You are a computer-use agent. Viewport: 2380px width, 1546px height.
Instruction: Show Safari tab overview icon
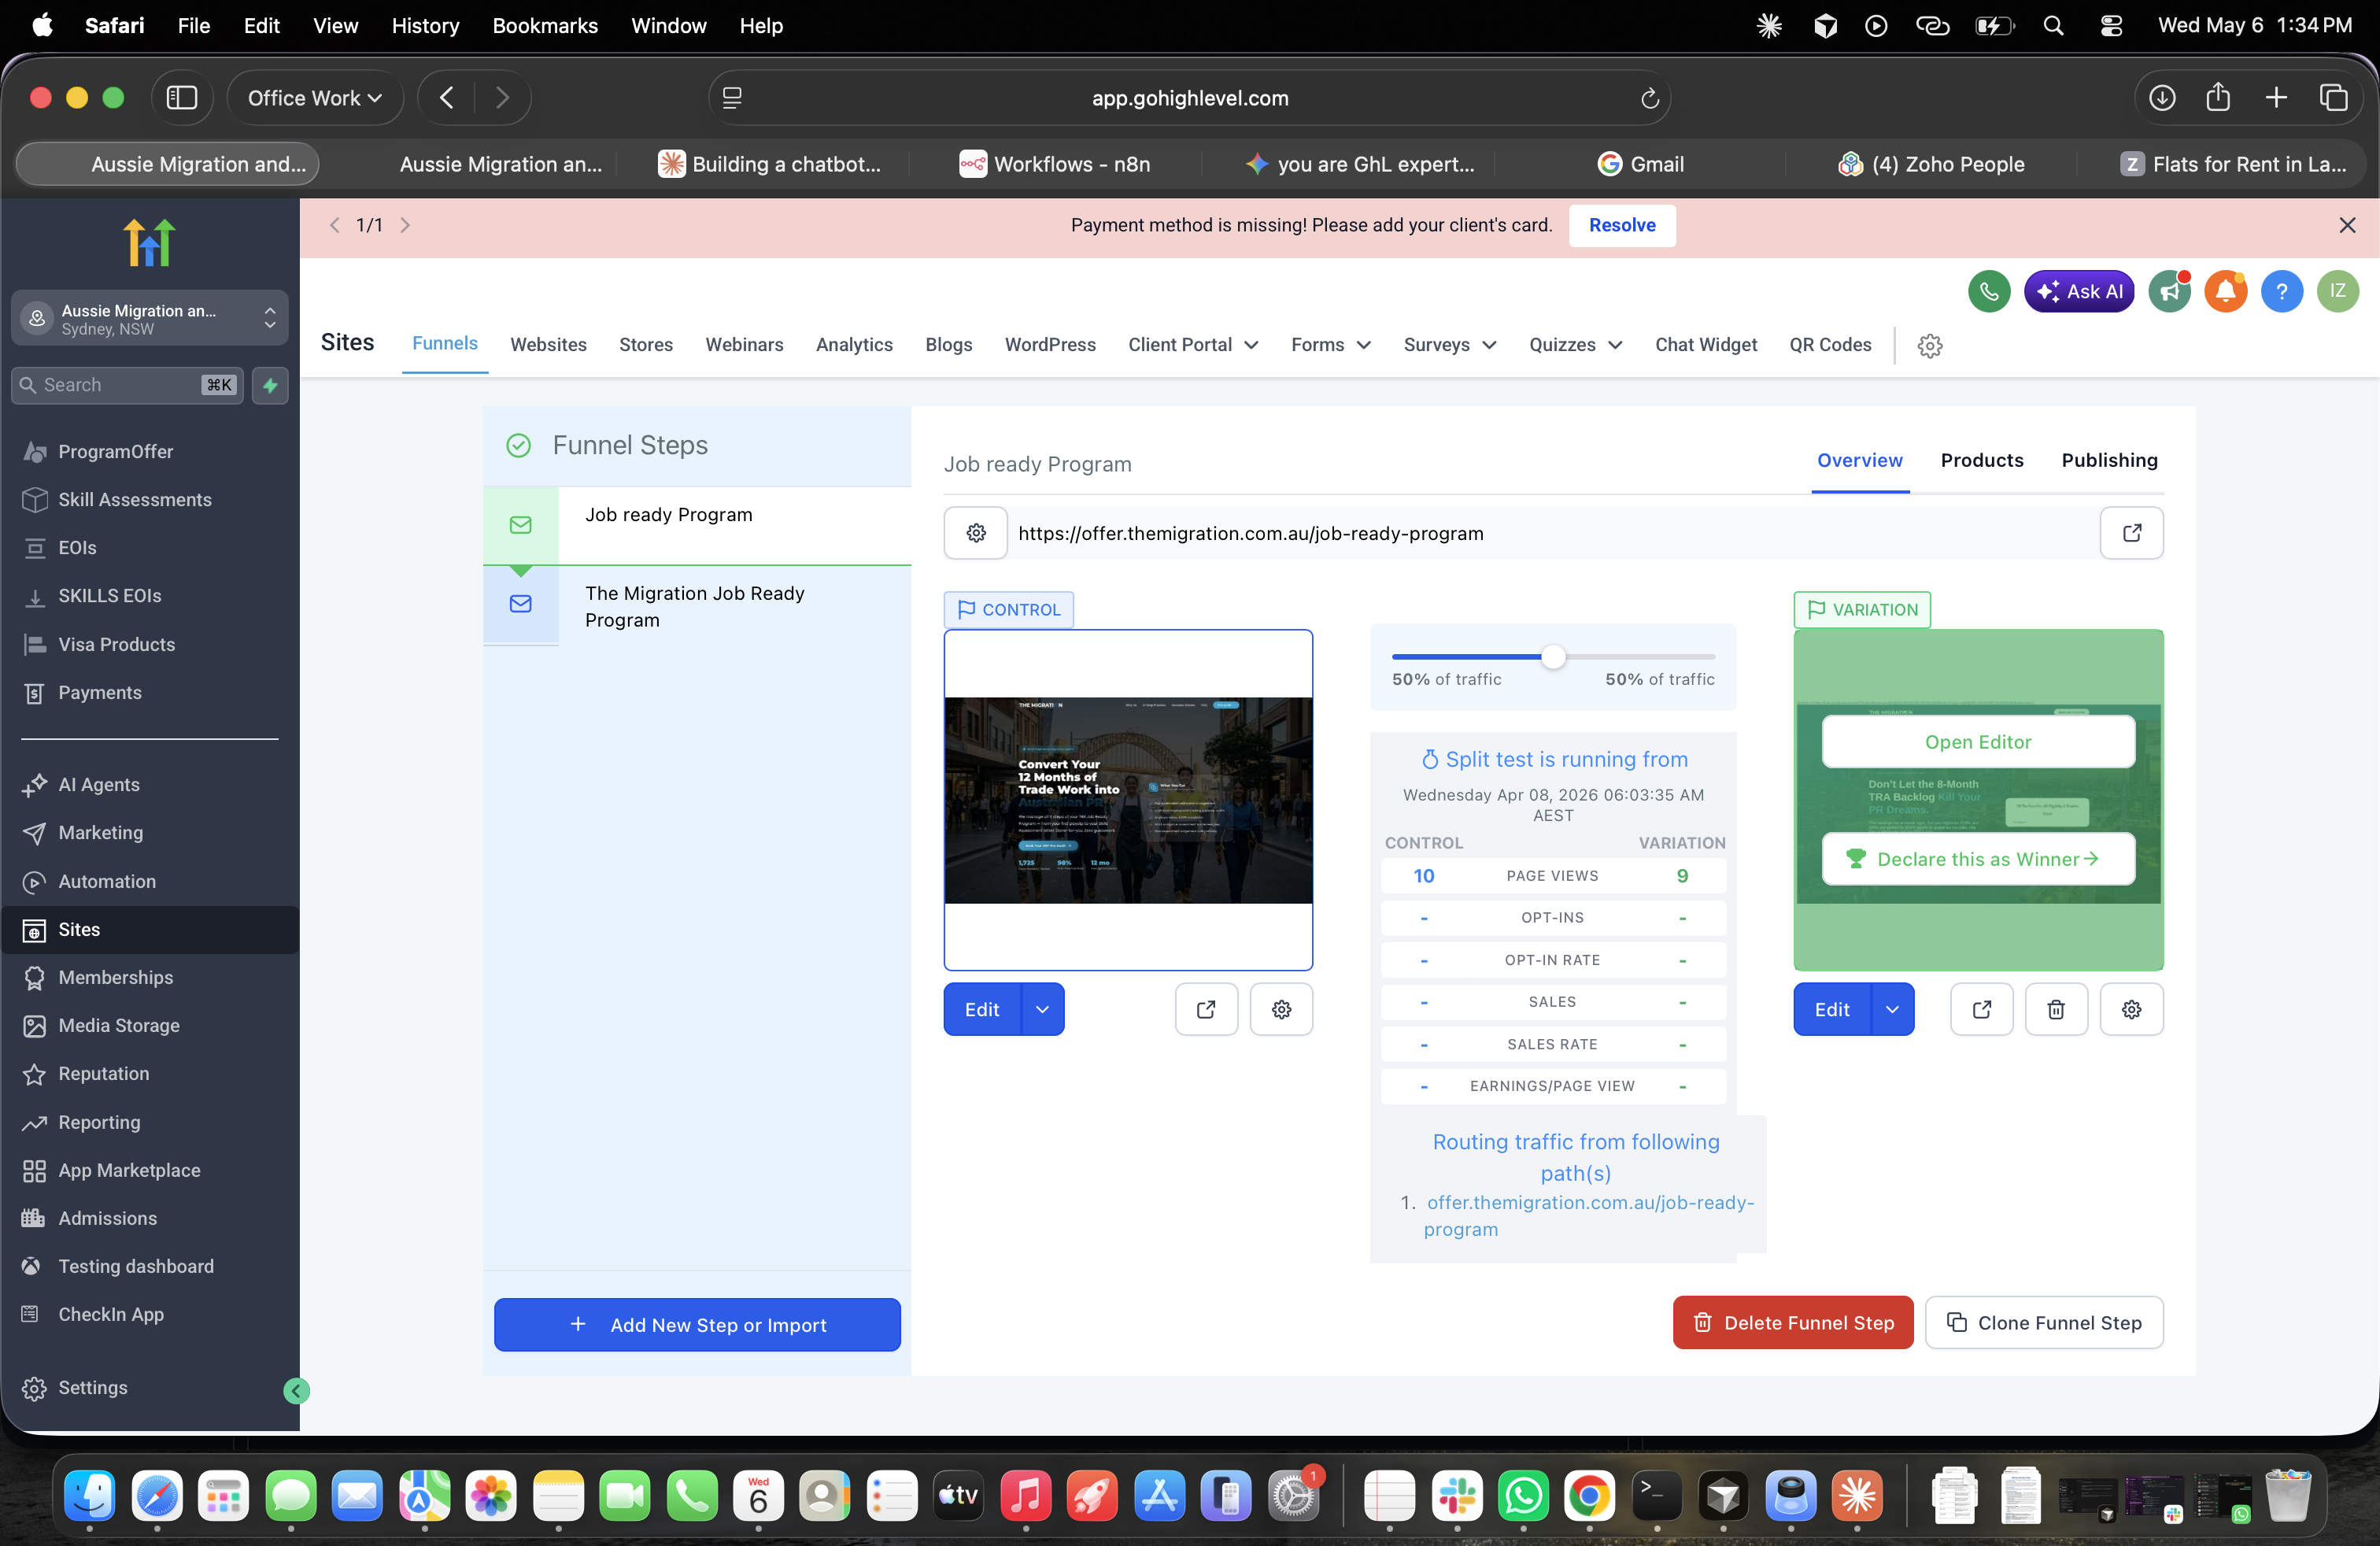2333,98
